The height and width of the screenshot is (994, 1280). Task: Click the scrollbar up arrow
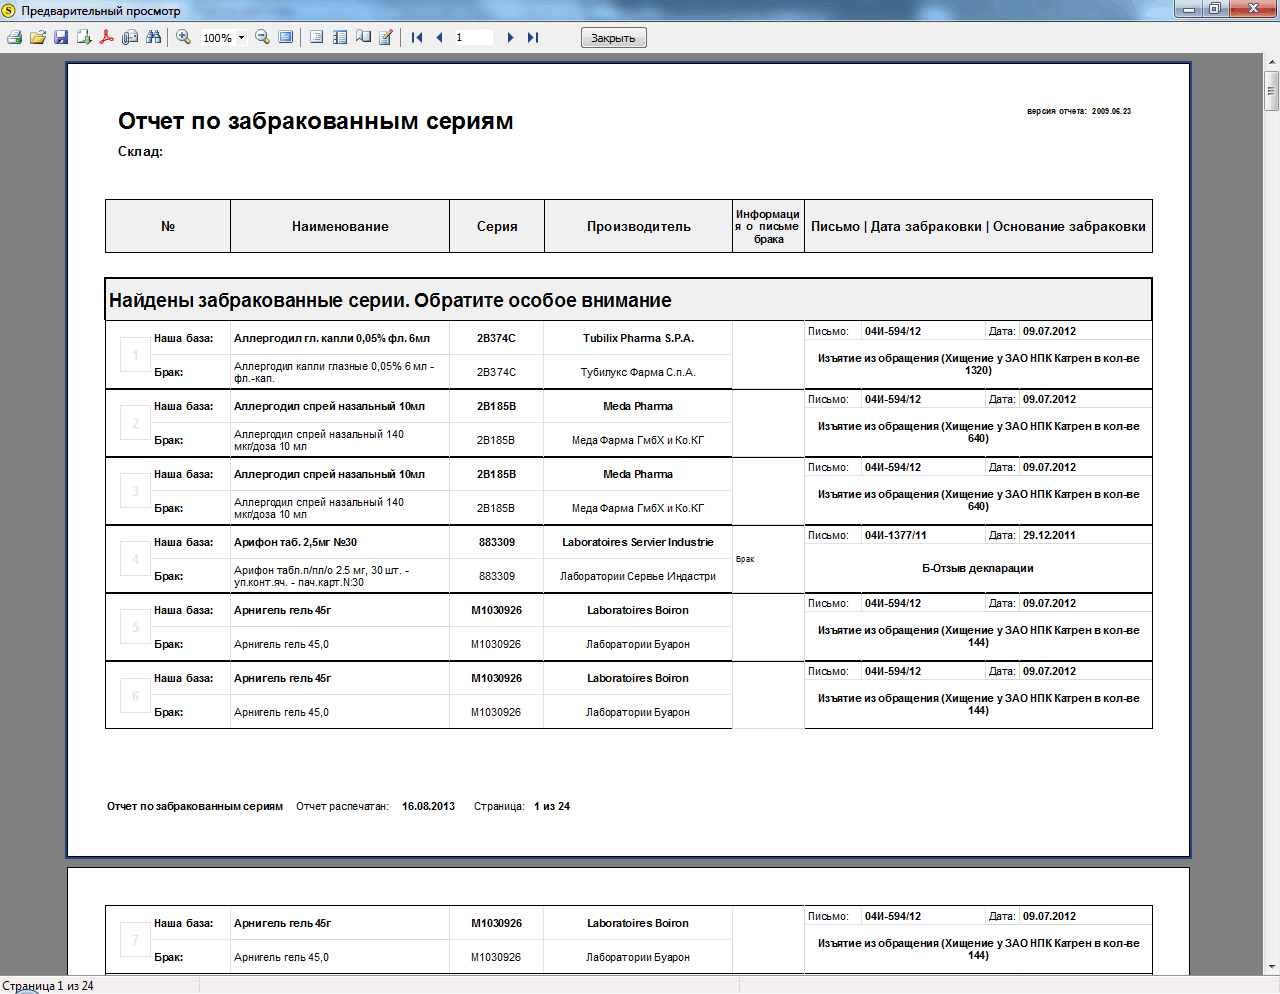pos(1272,62)
